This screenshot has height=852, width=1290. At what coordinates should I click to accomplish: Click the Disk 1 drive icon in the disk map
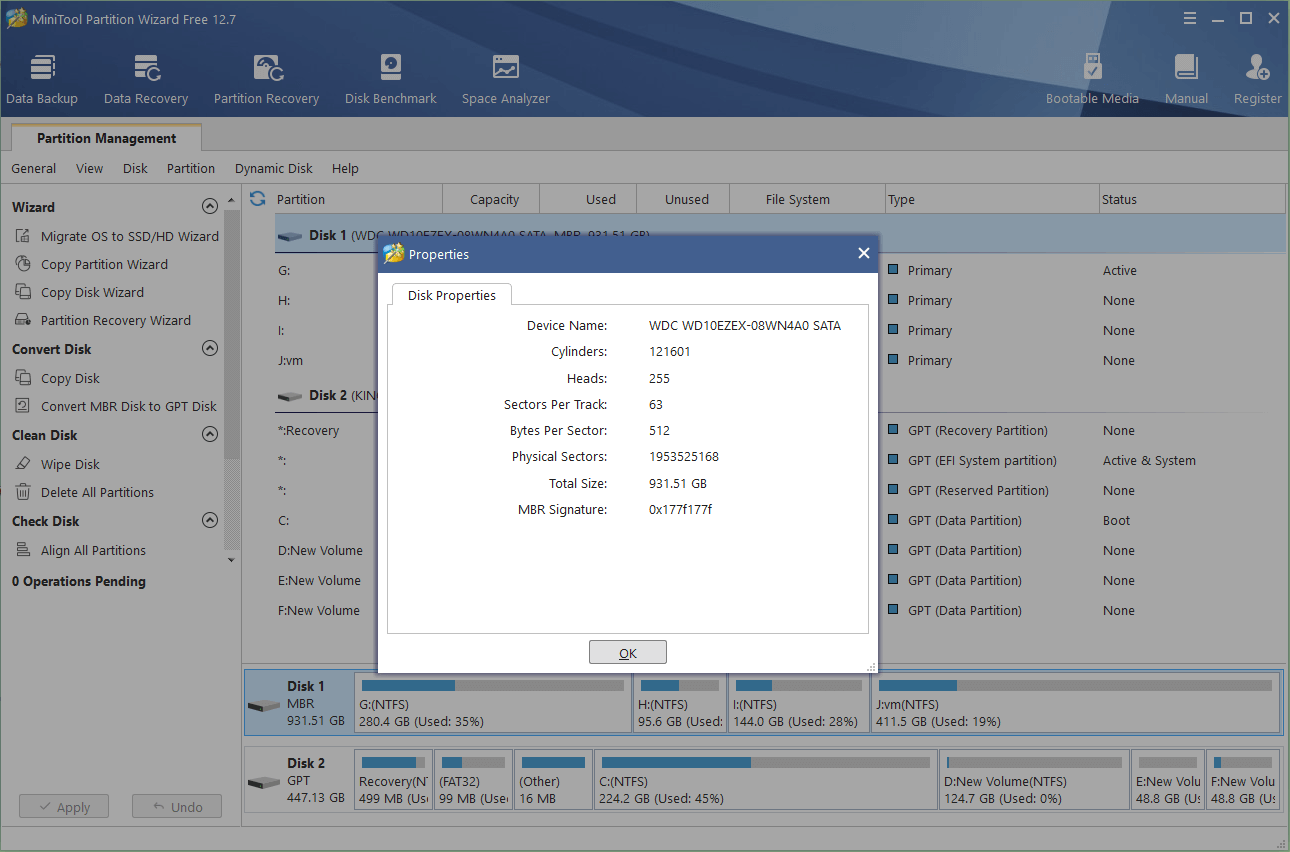tap(264, 705)
